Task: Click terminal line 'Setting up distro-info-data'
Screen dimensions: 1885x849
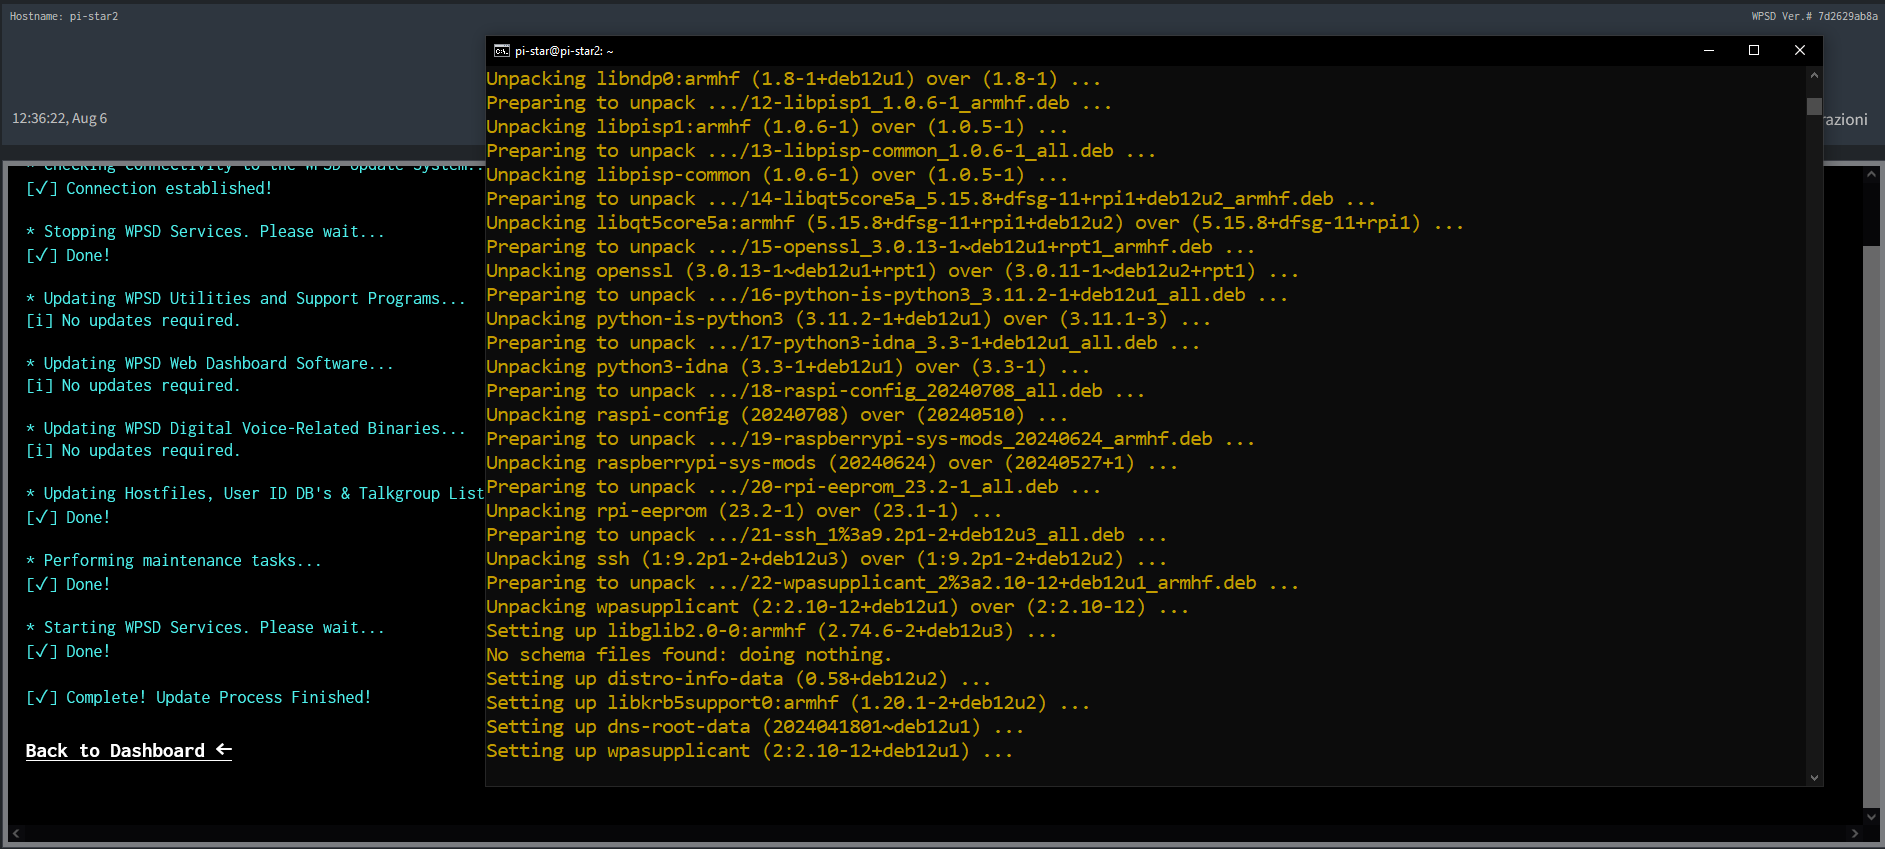Action: click(x=739, y=679)
